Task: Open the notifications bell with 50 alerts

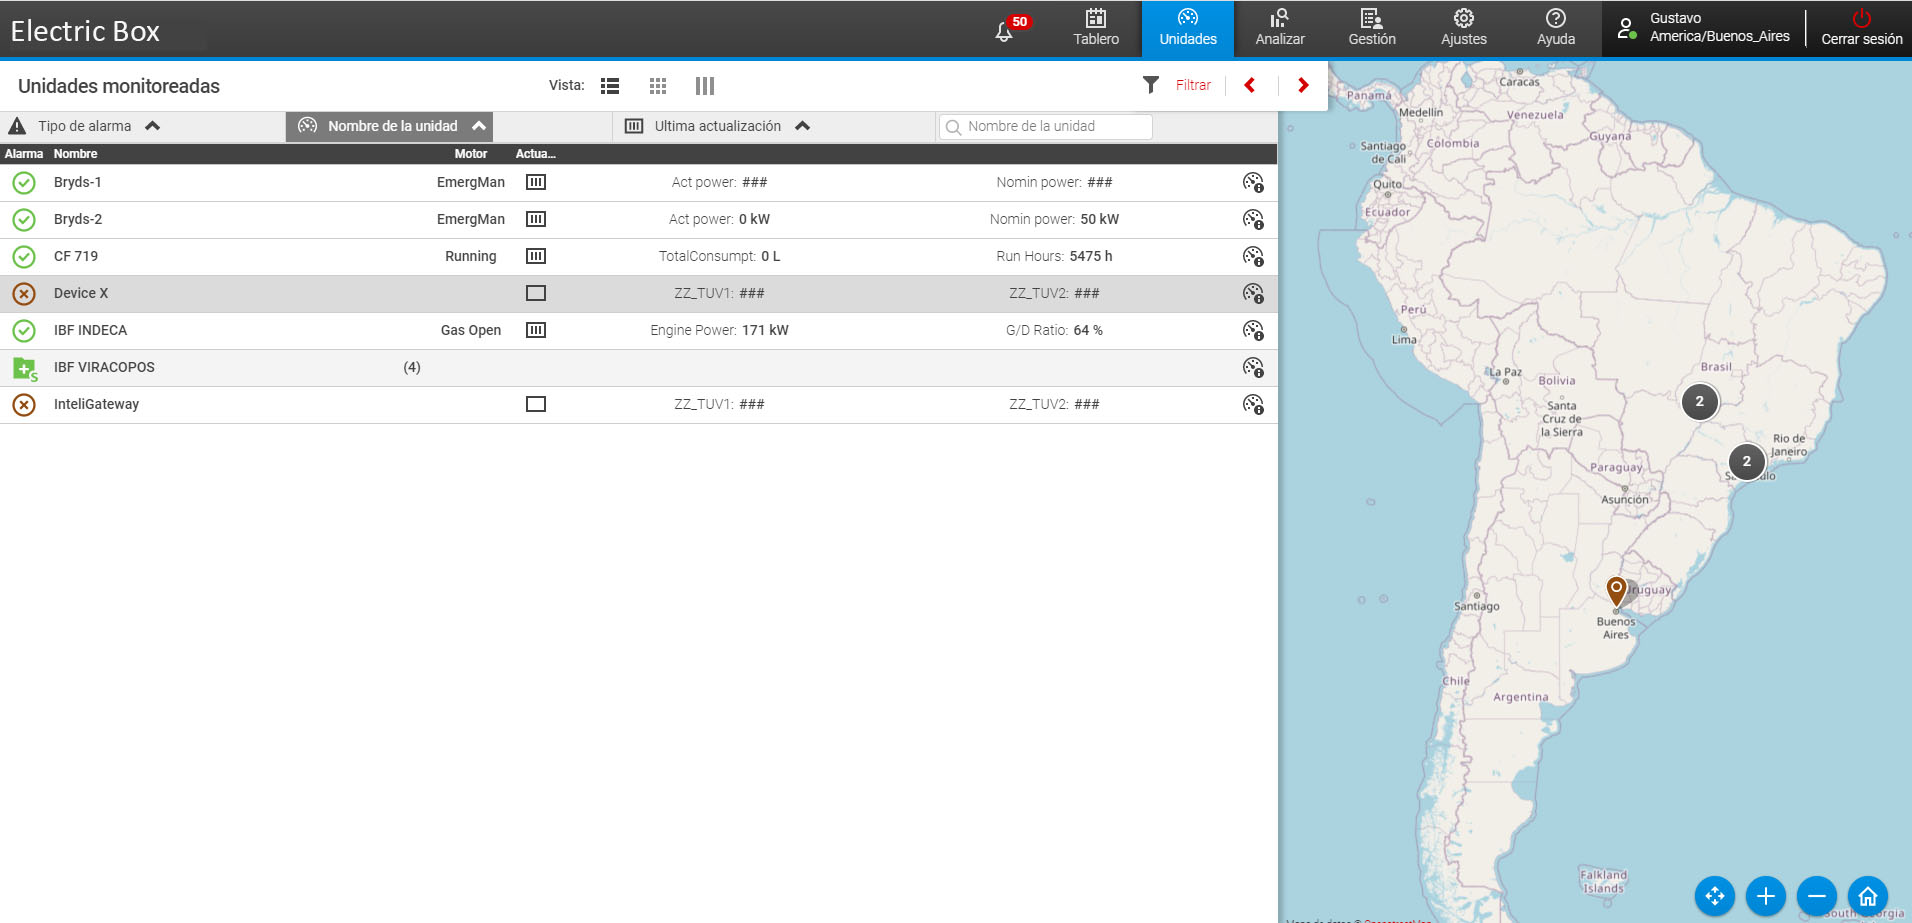Action: click(1005, 31)
